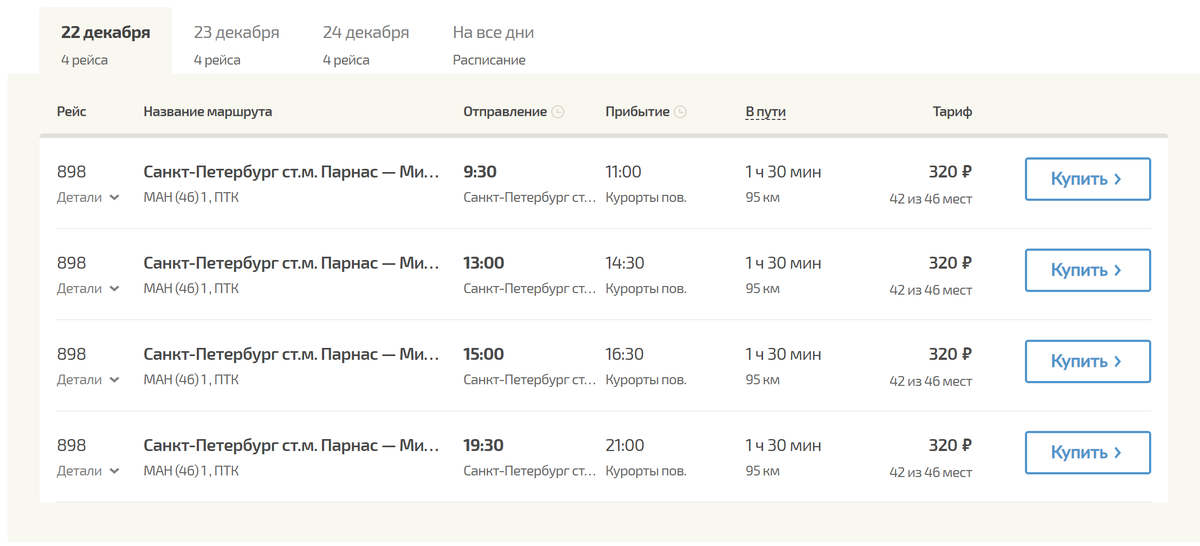The image size is (1200, 546).
Task: Expand Детали for the 19:30 trip
Action: [88, 470]
